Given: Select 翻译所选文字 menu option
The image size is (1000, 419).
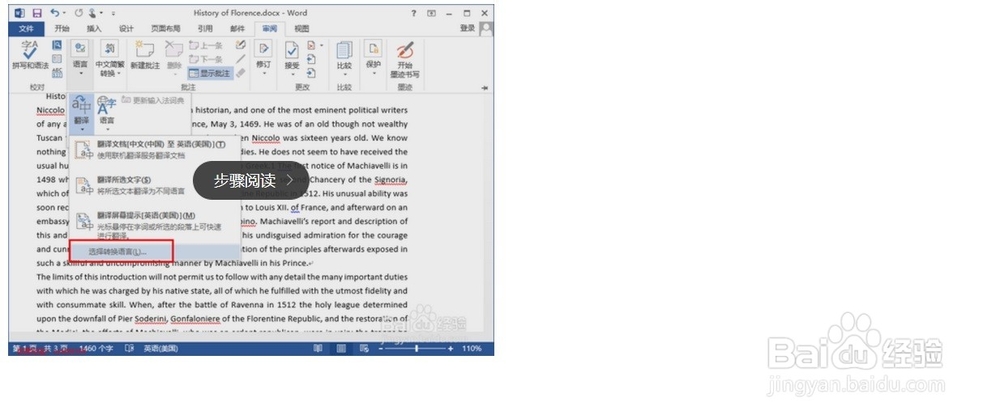Looking at the screenshot, I should click(x=154, y=186).
